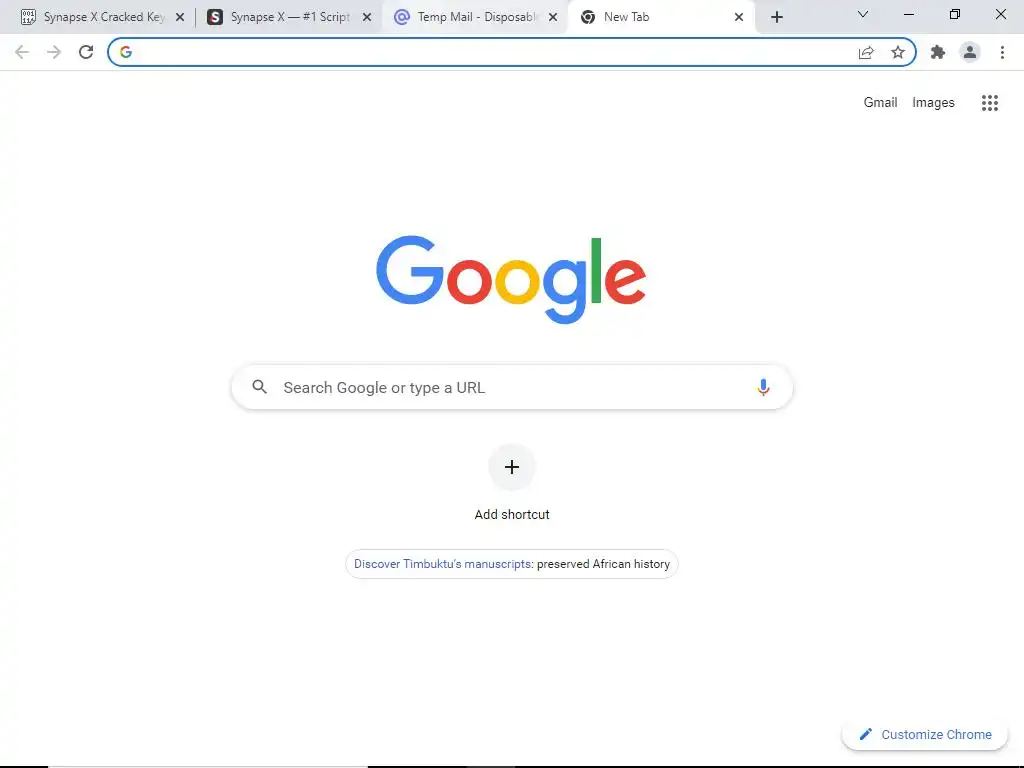Open the Extensions puzzle icon
This screenshot has height=768, width=1024.
(938, 52)
